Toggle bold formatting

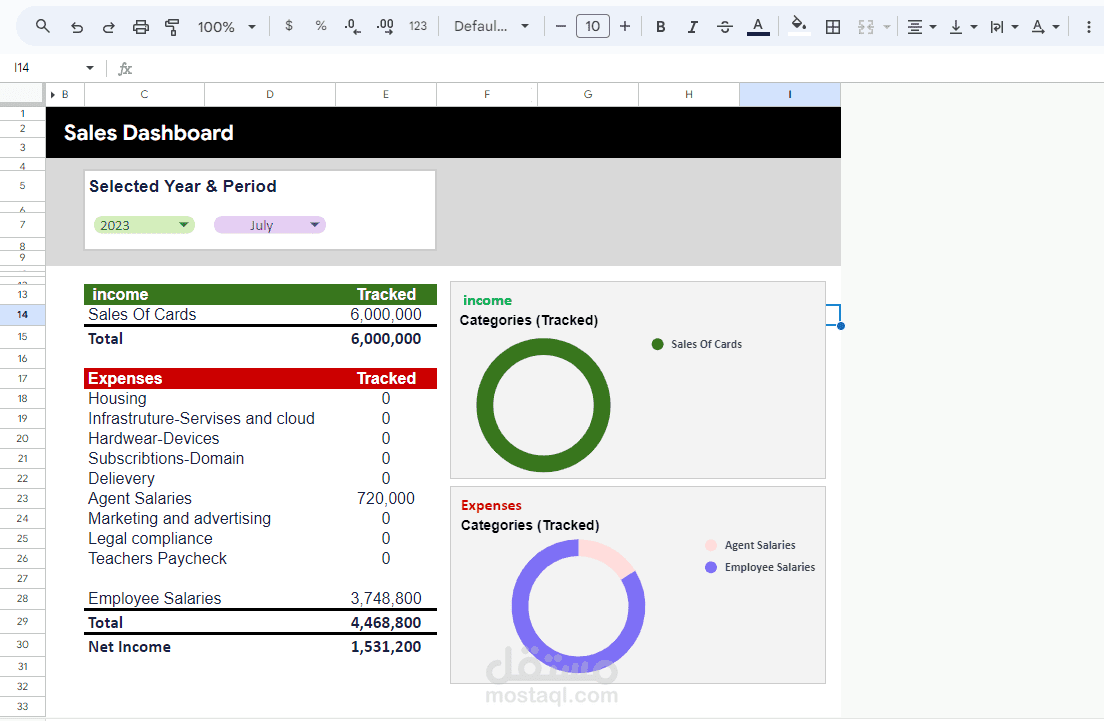(660, 27)
